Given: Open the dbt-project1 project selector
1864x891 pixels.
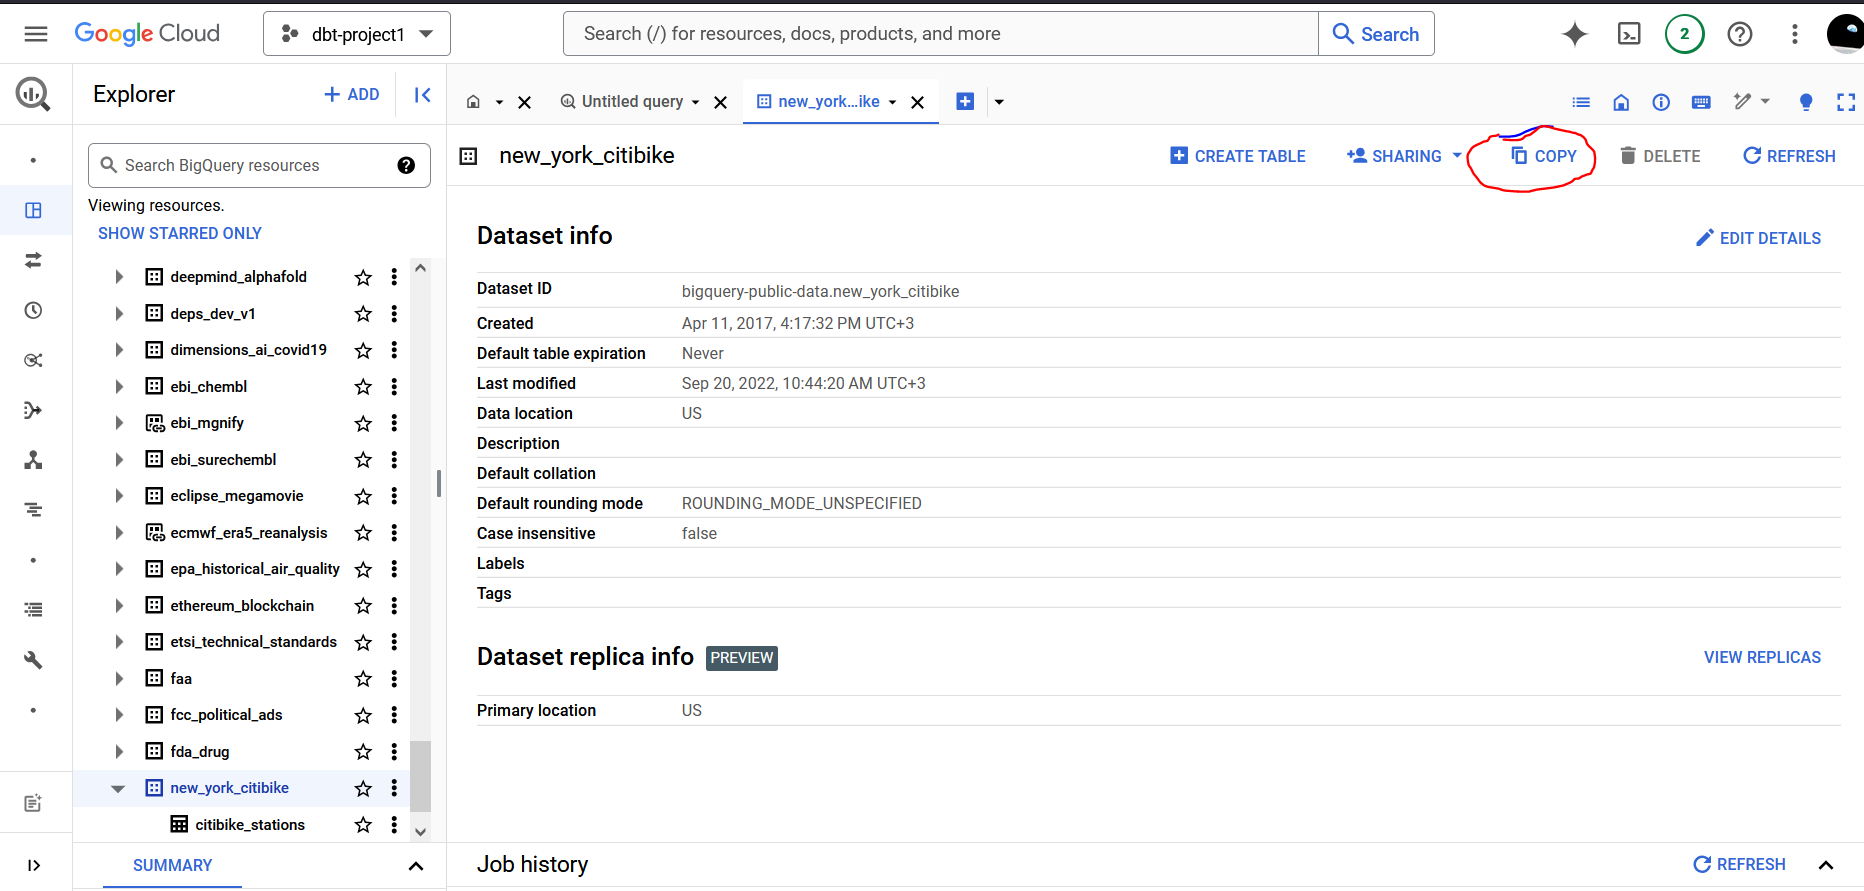Looking at the screenshot, I should pos(357,34).
